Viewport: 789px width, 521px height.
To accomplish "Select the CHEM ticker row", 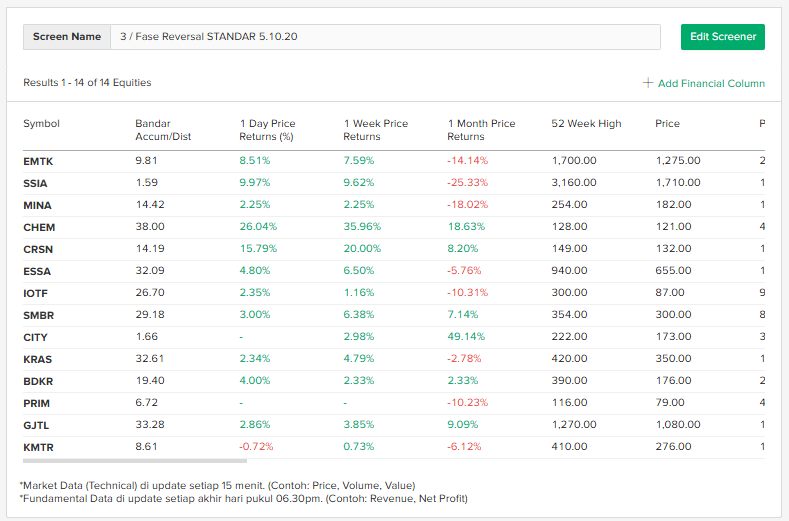I will [x=38, y=227].
